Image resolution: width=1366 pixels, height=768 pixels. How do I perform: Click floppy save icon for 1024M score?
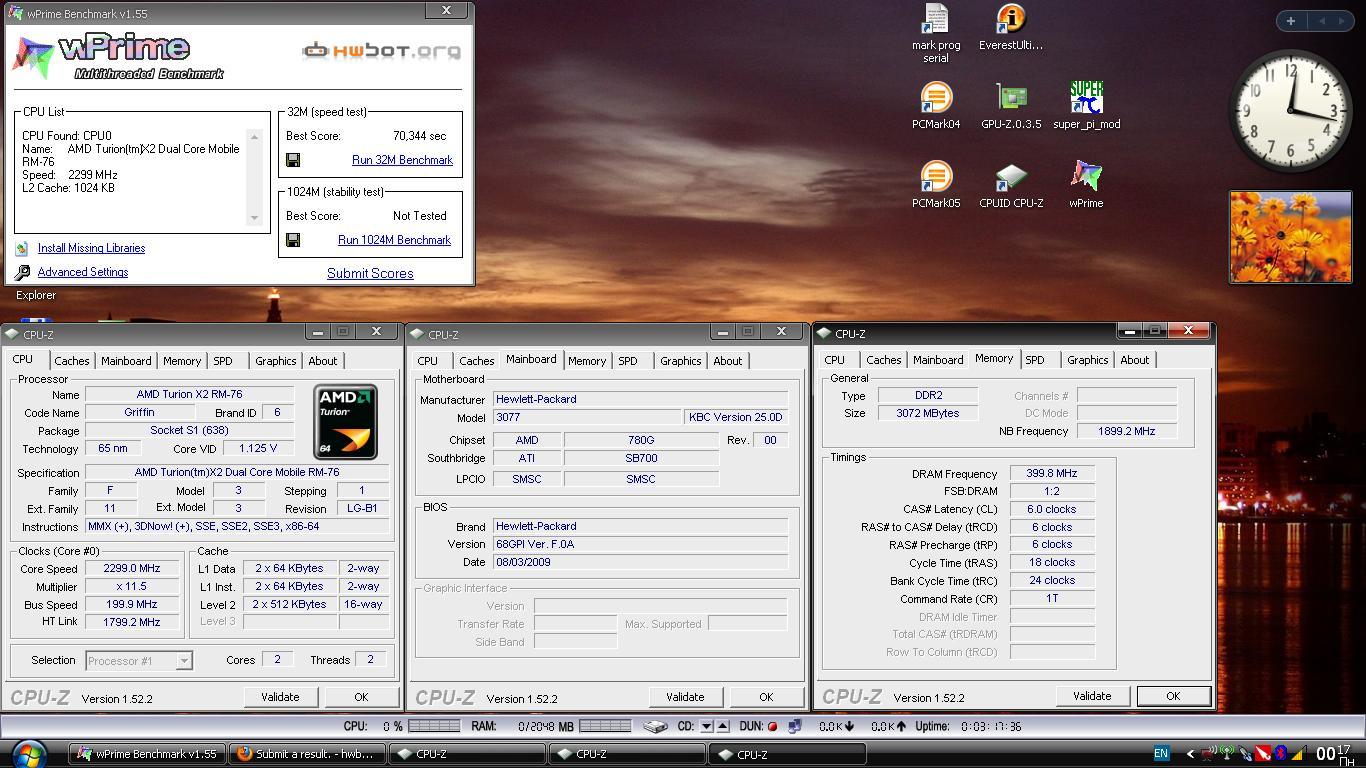pos(293,240)
